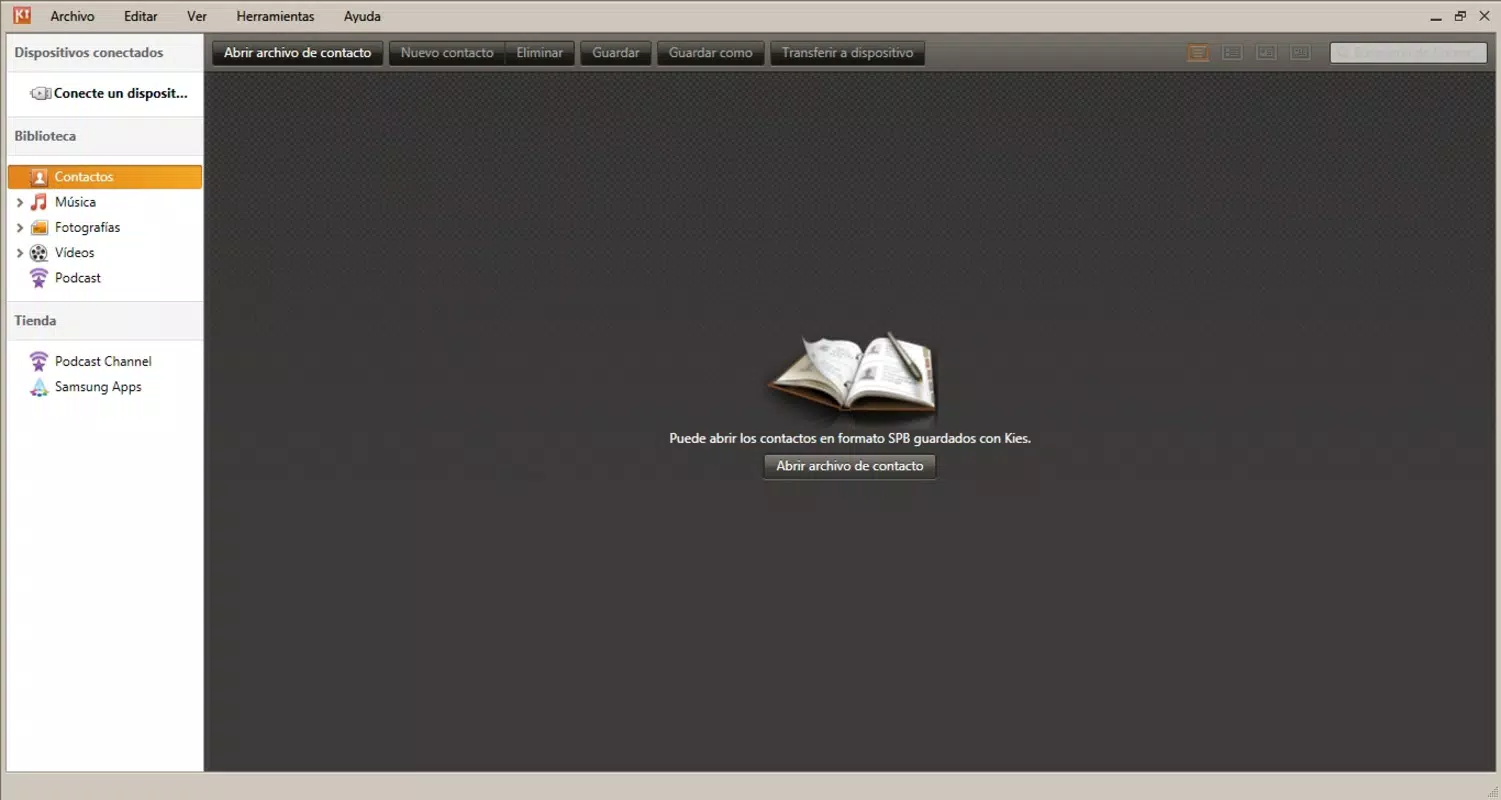Expand the Fotografías tree node

point(20,227)
